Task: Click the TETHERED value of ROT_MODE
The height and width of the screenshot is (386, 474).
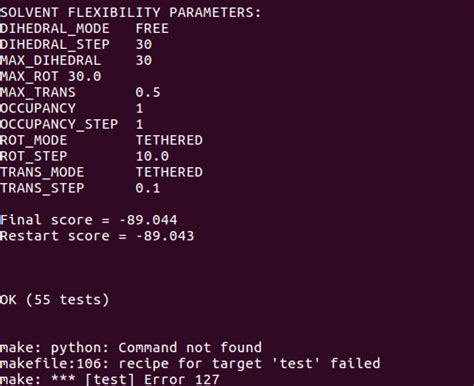Action: coord(169,140)
